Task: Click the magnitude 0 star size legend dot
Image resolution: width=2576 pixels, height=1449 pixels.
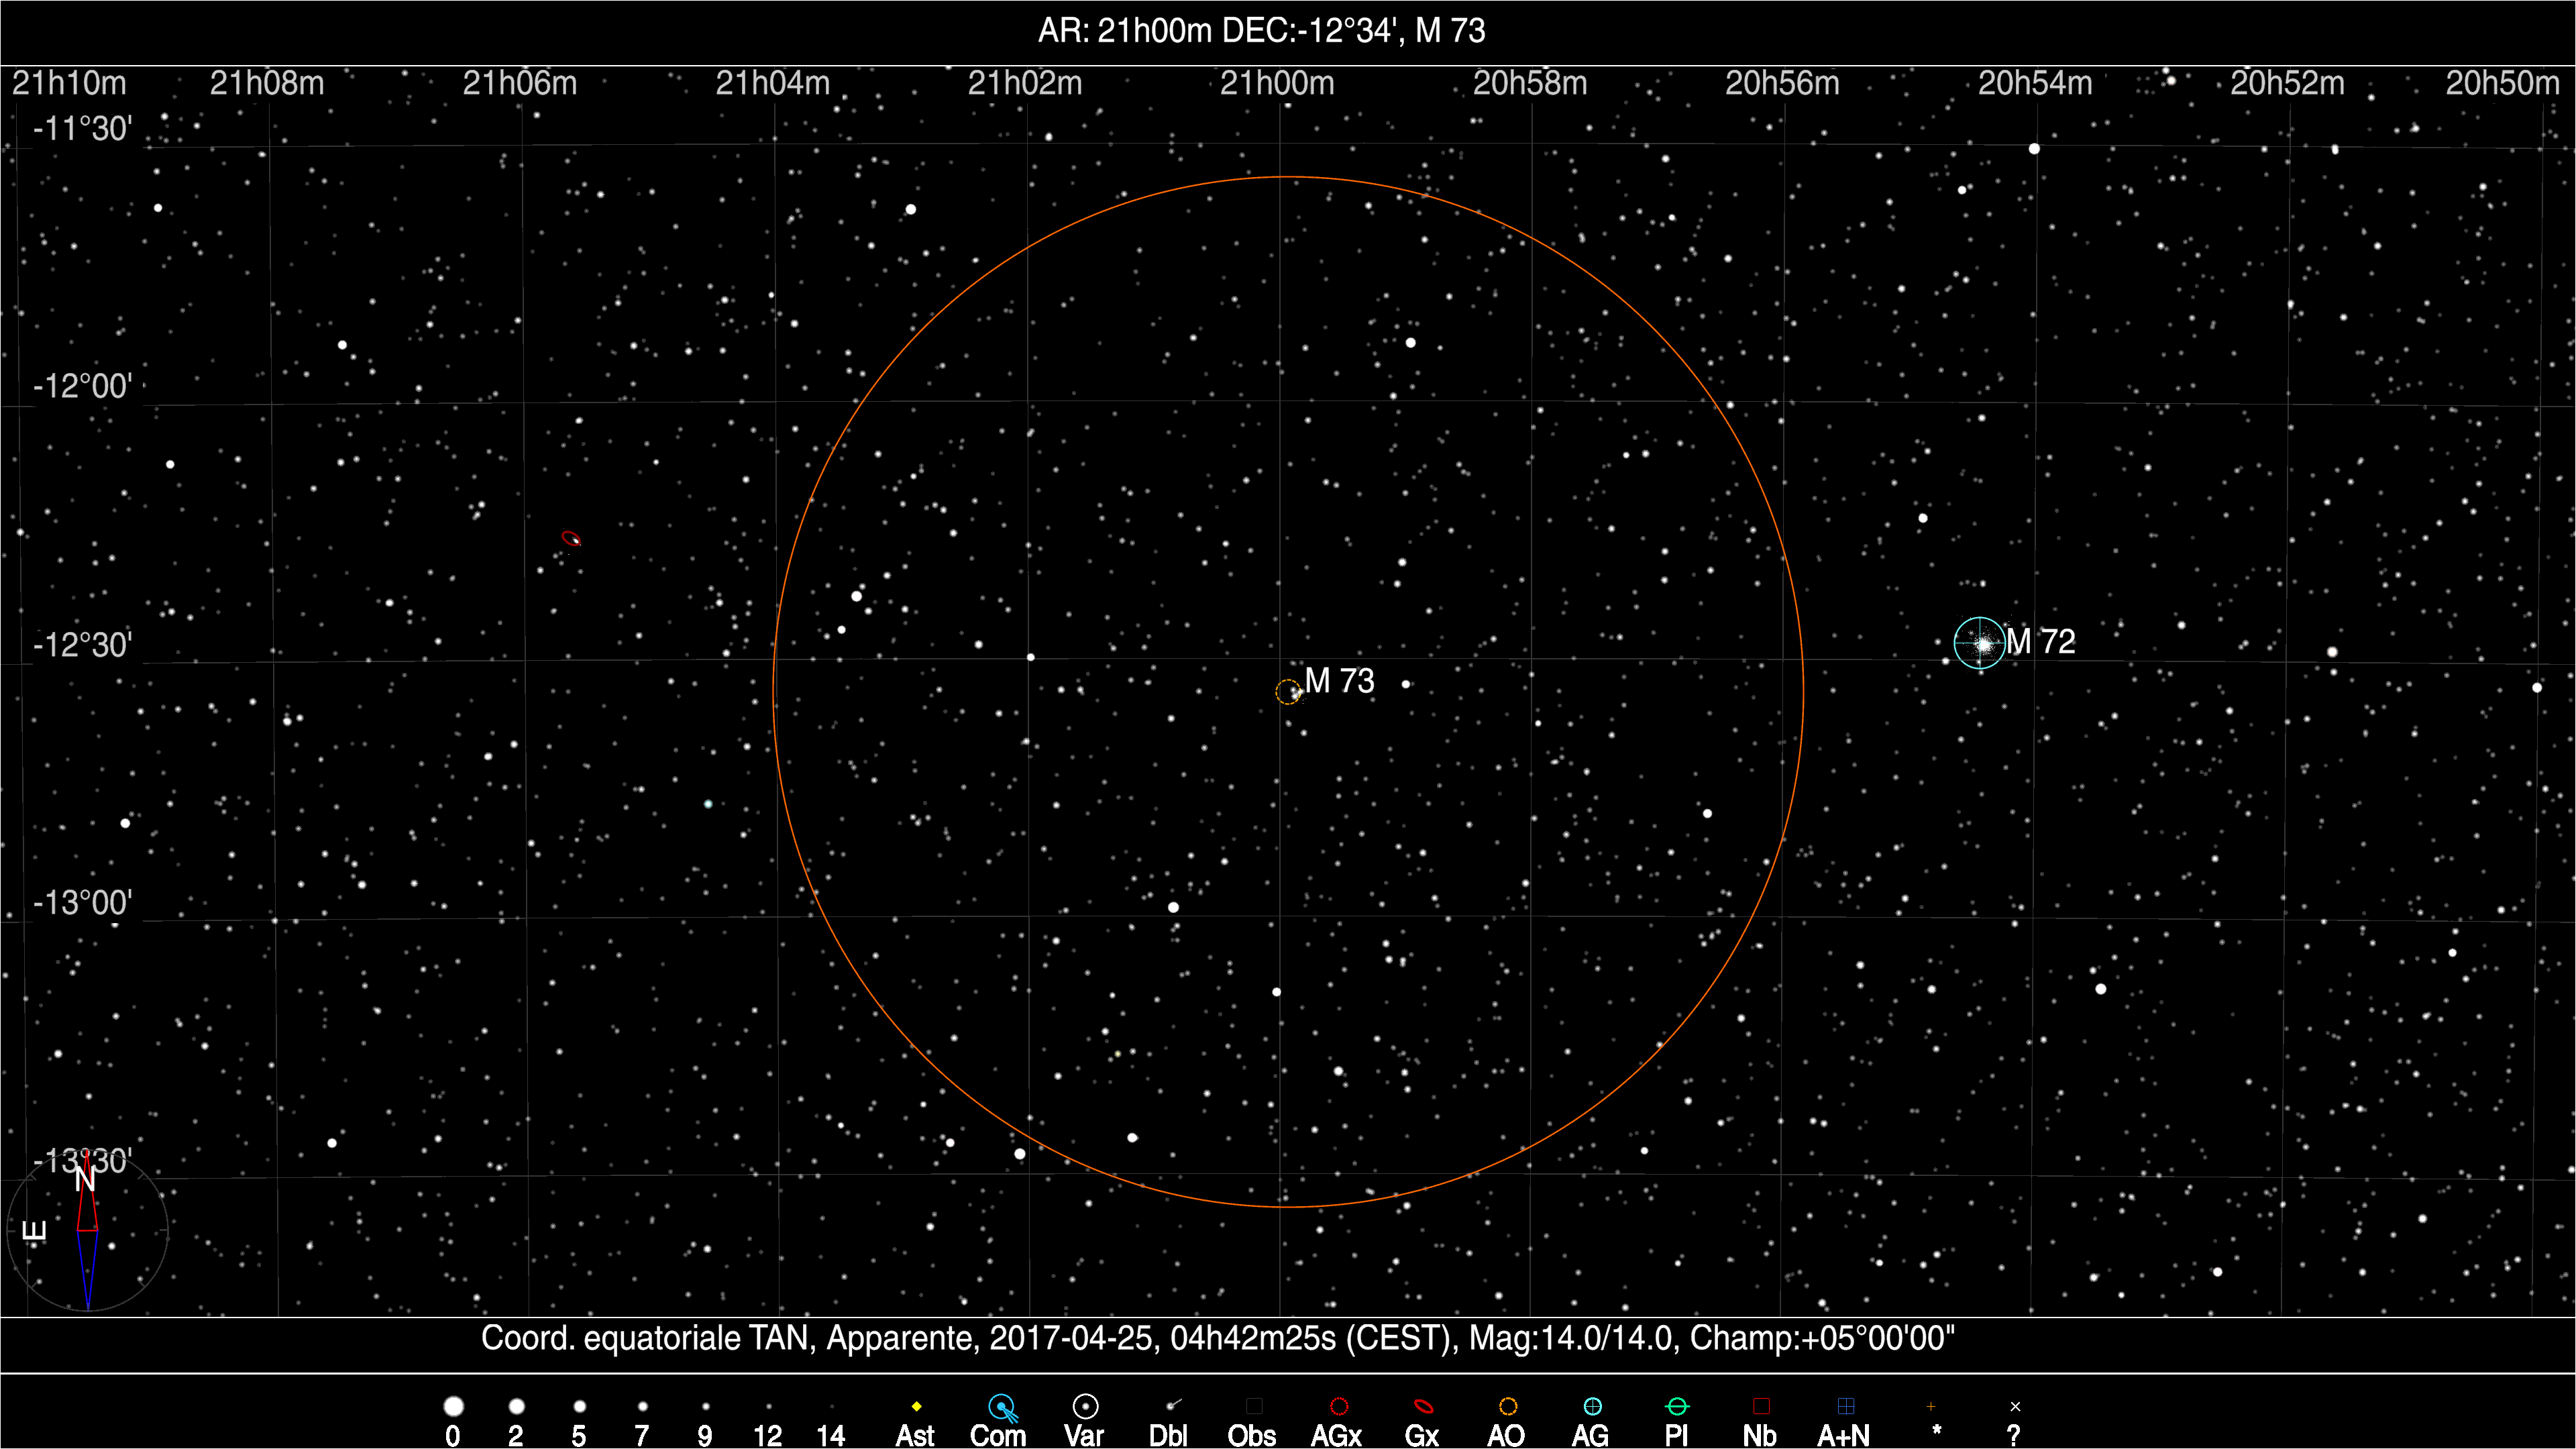Action: pos(453,1407)
